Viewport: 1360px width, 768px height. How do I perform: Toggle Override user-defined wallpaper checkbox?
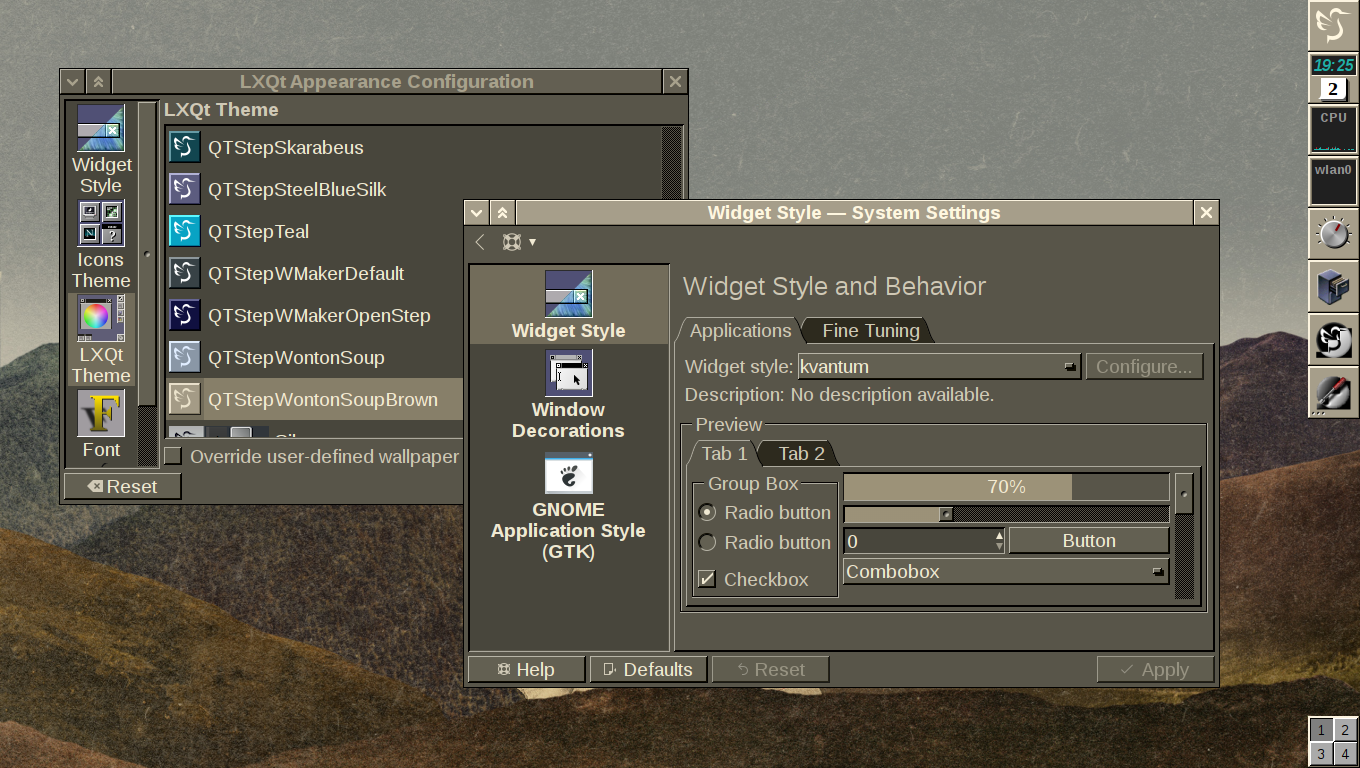click(x=174, y=456)
